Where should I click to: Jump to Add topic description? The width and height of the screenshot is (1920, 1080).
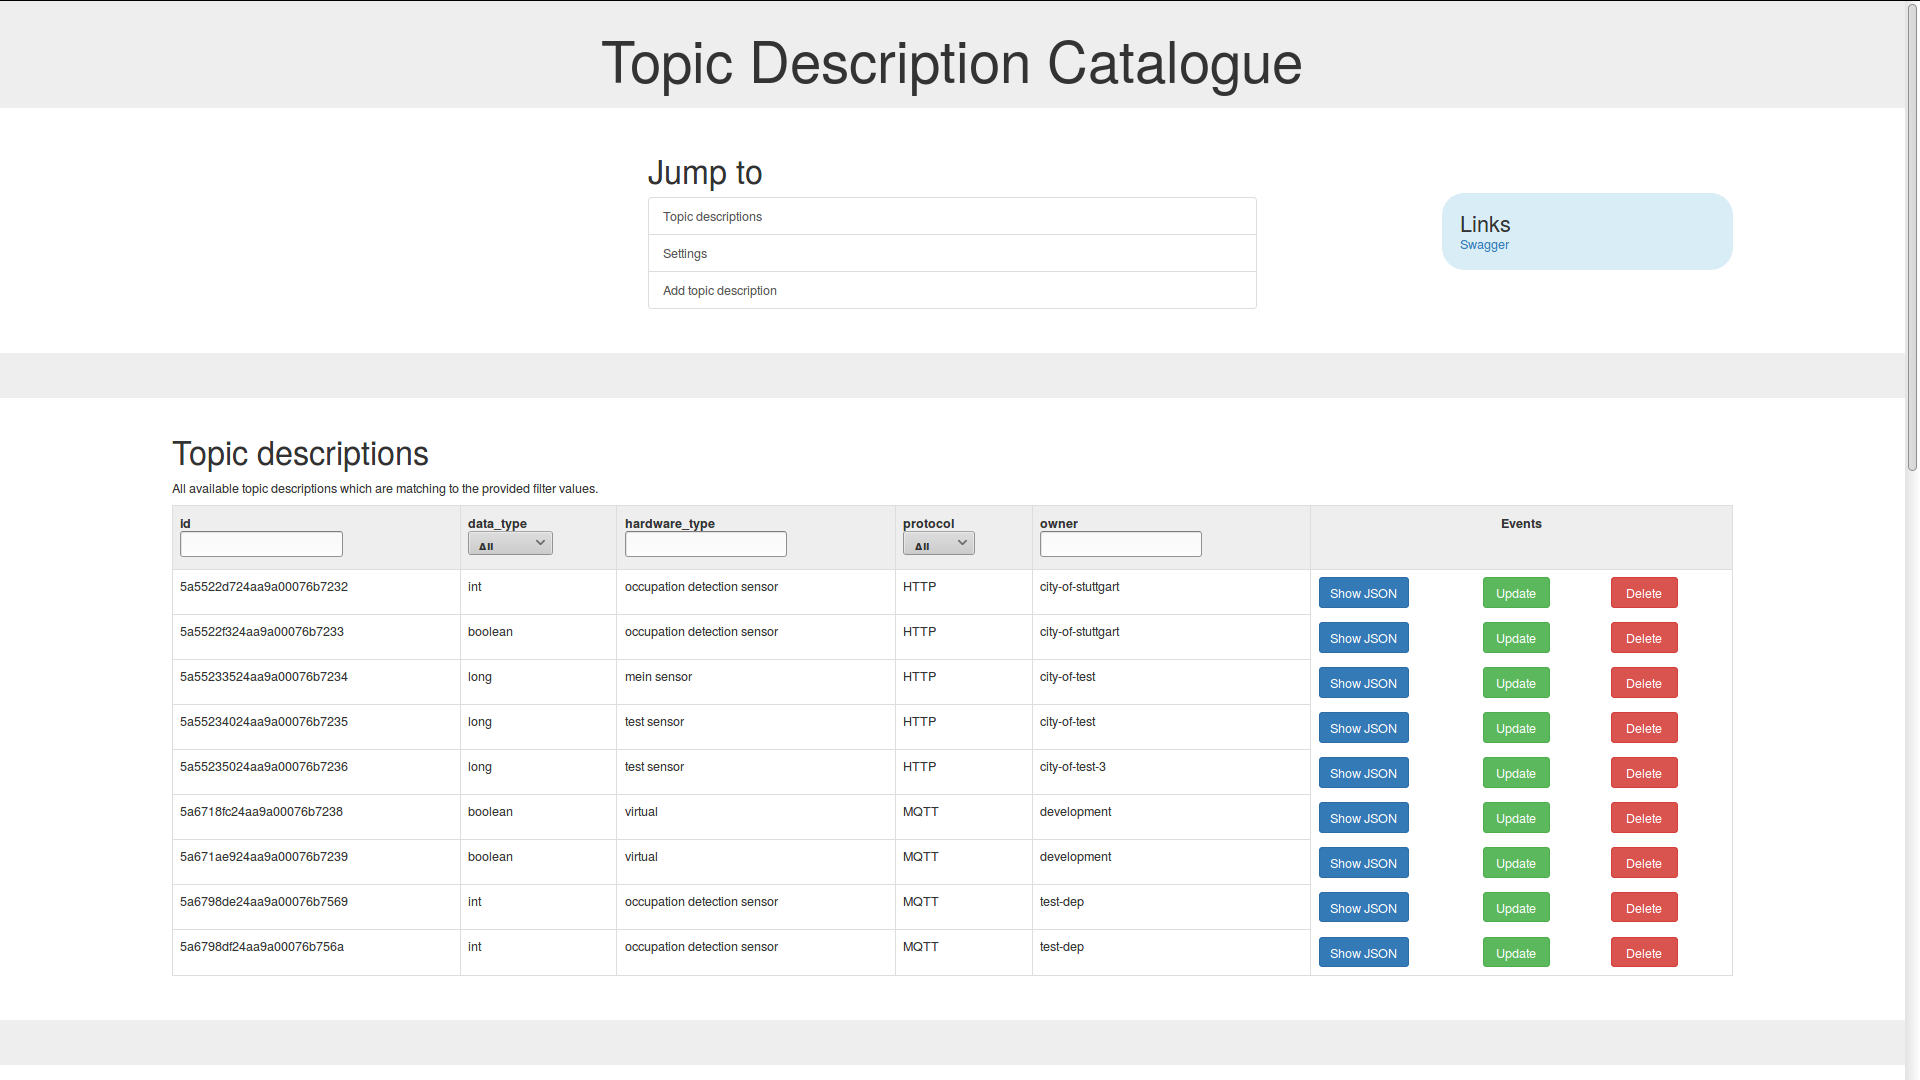719,291
